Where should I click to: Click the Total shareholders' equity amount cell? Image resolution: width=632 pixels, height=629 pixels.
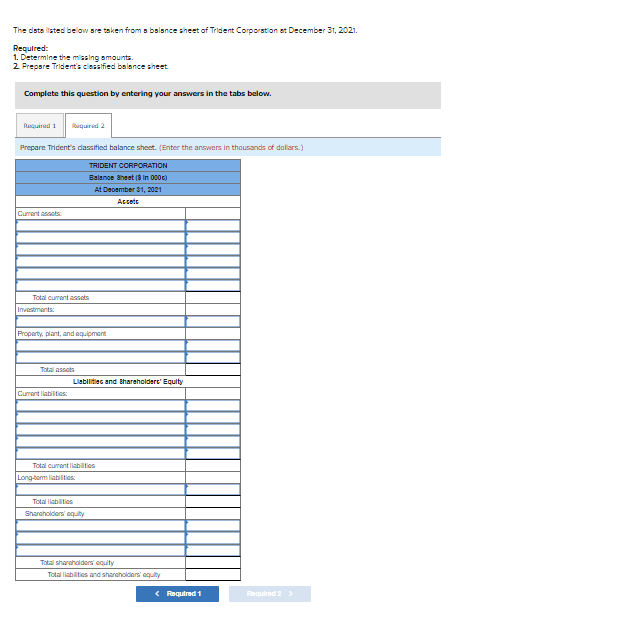pyautogui.click(x=213, y=563)
